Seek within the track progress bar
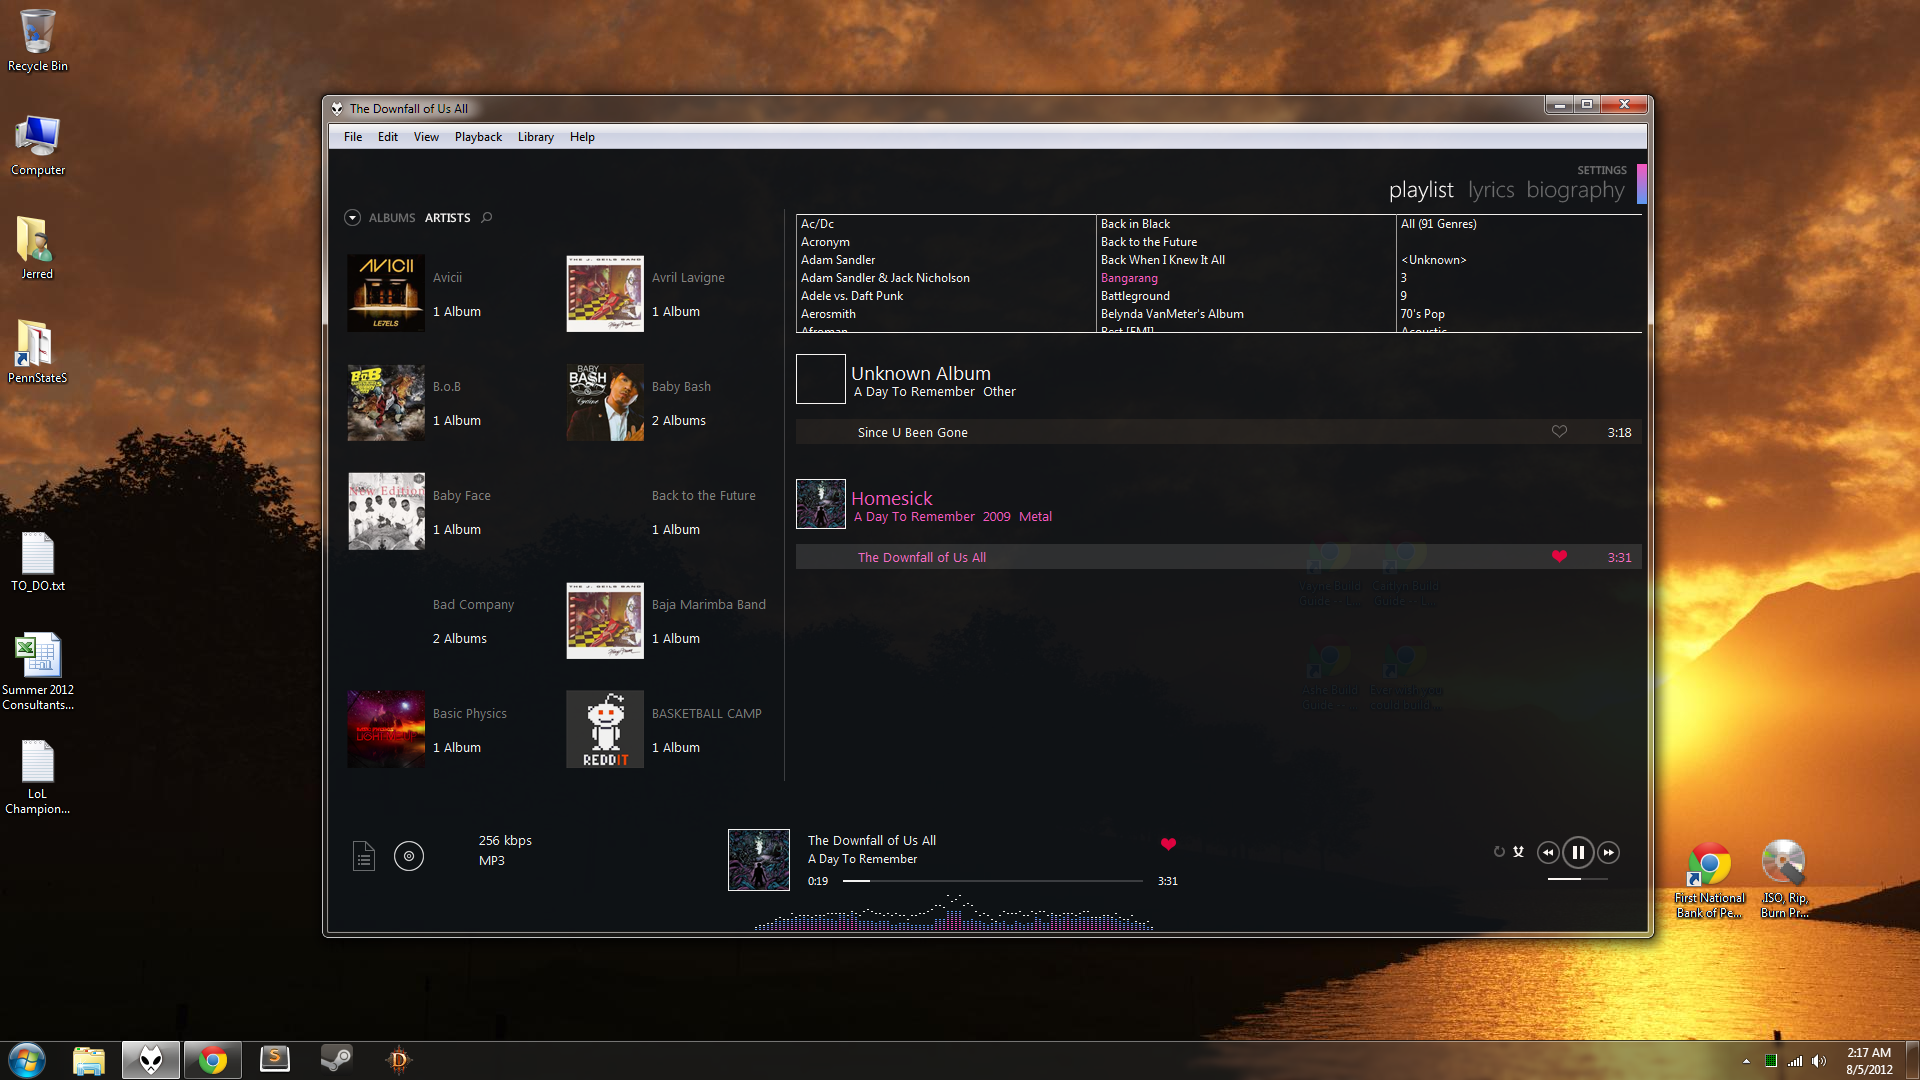 pyautogui.click(x=992, y=881)
